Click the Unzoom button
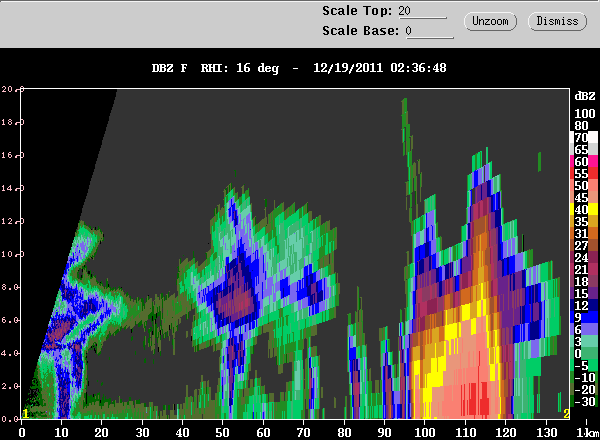Image resolution: width=600 pixels, height=440 pixels. point(490,21)
